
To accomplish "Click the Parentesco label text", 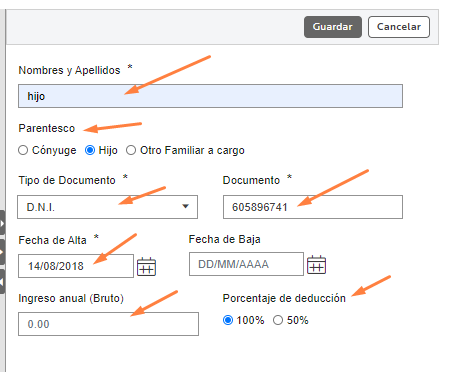I will (47, 128).
